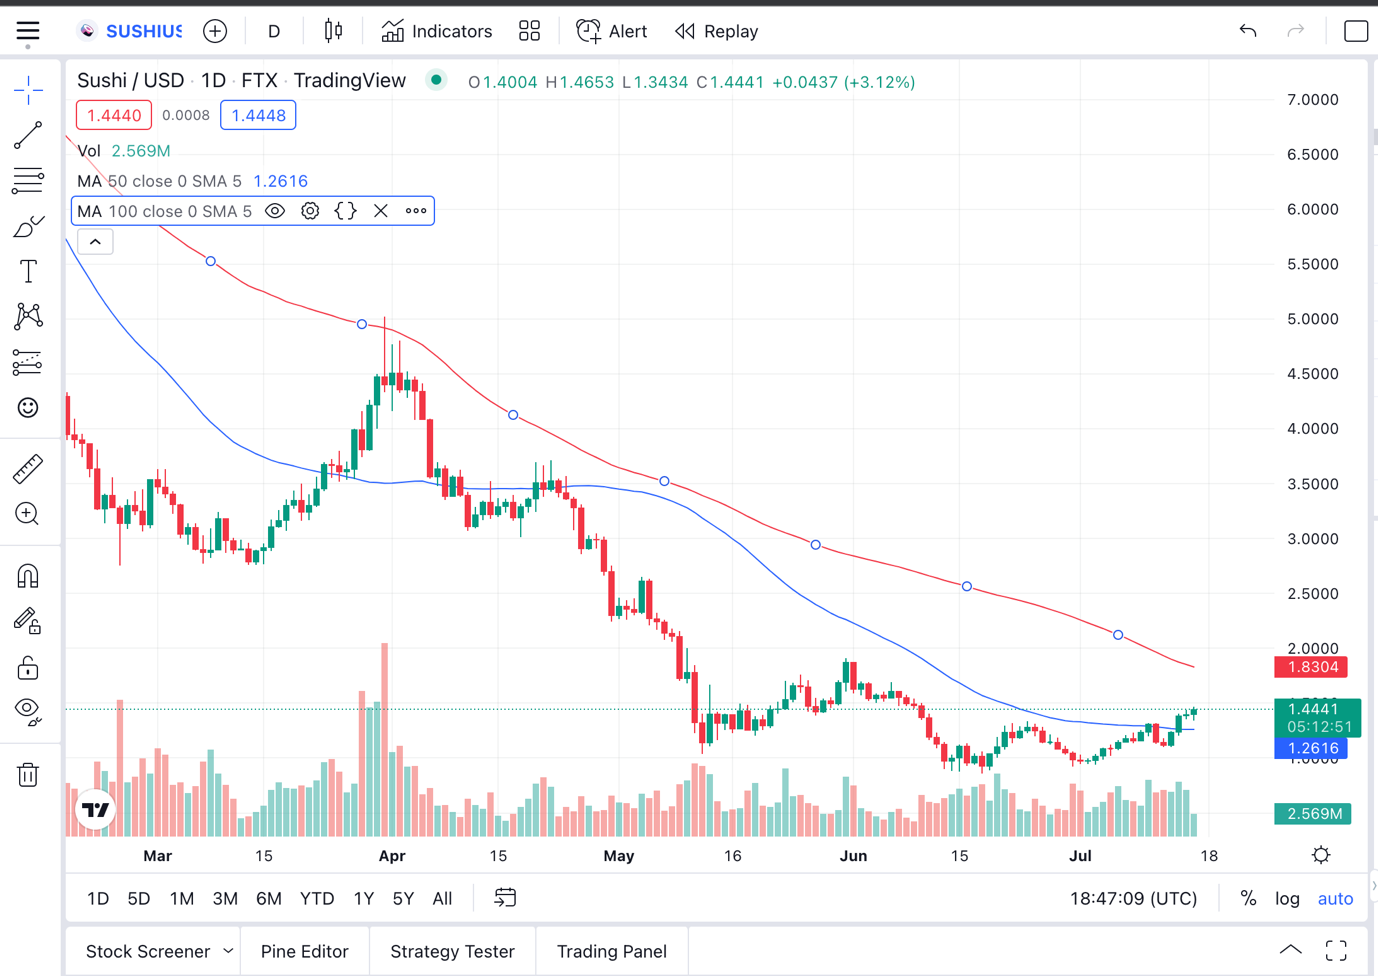The image size is (1378, 976).
Task: Open the Stock Screener dropdown arrow
Action: 228,951
